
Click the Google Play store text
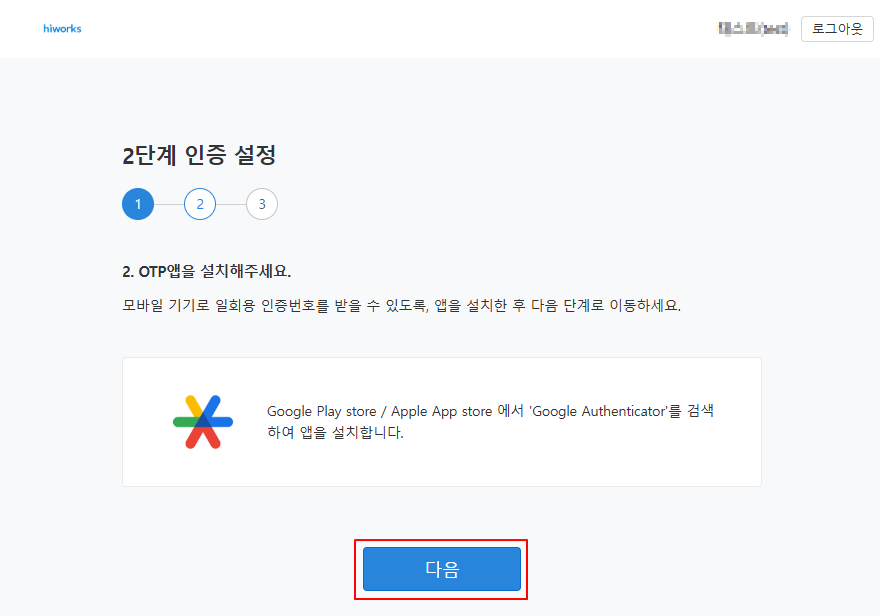323,411
